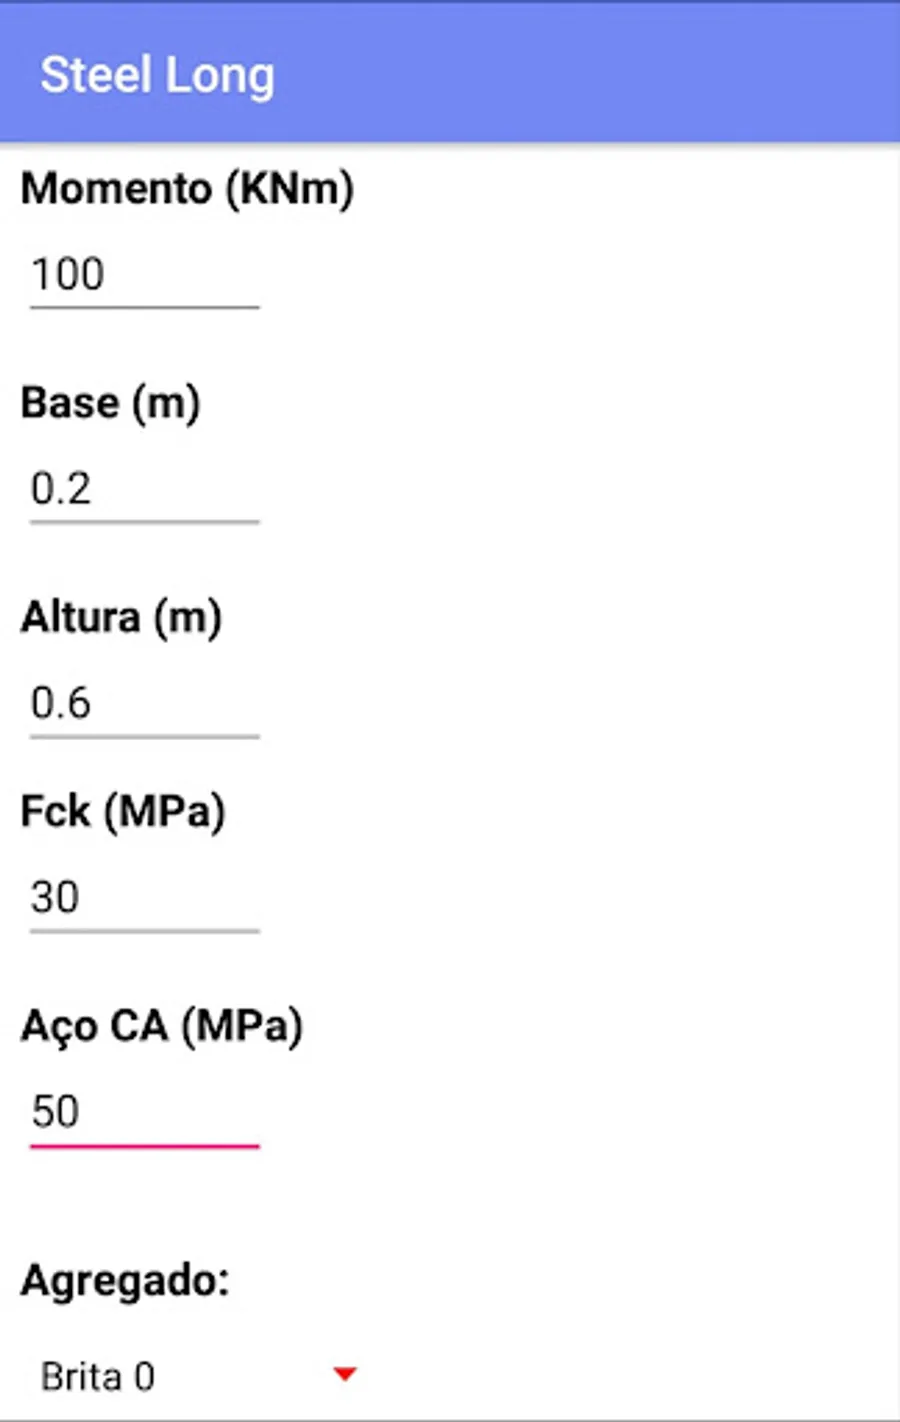Screen dimensions: 900x1422
Task: Click the Base (m) label
Action: click(x=110, y=403)
